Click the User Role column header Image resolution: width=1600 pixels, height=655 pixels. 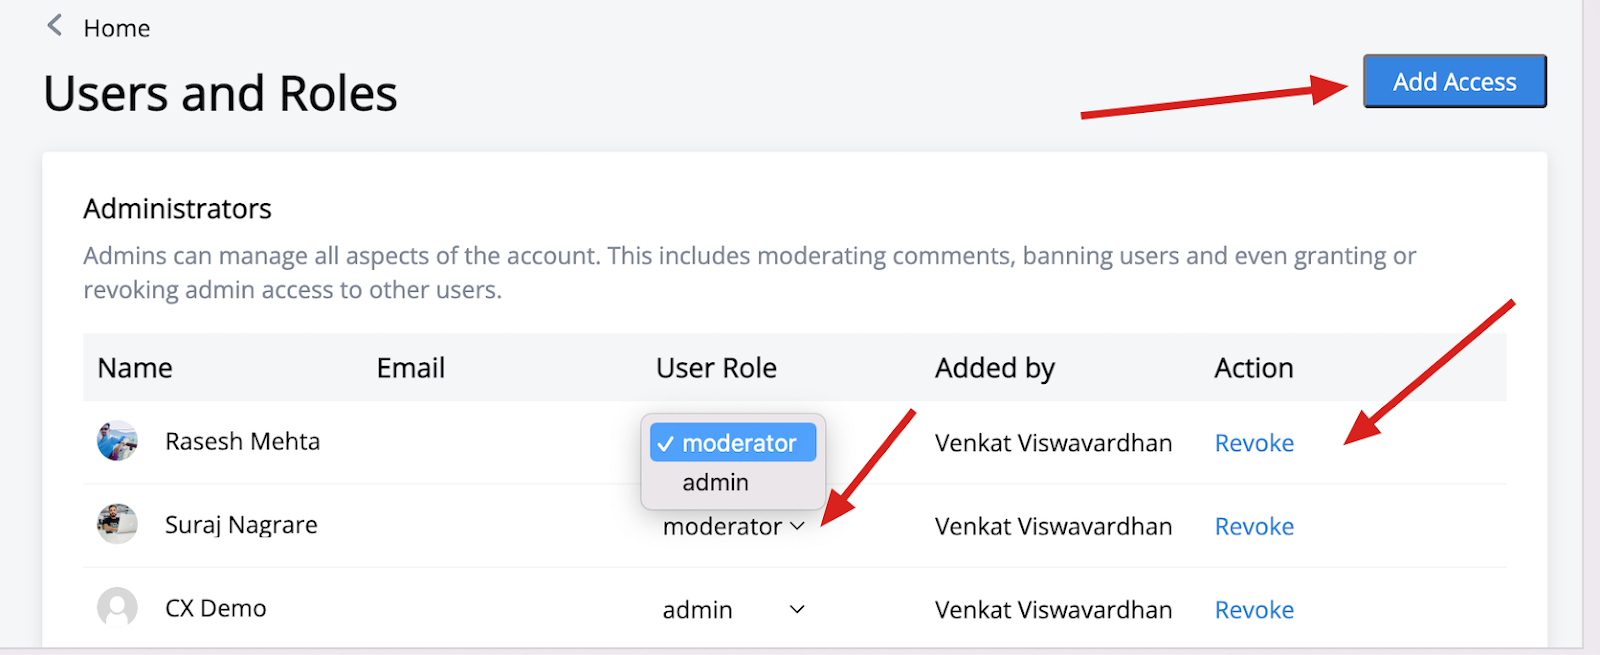point(716,368)
